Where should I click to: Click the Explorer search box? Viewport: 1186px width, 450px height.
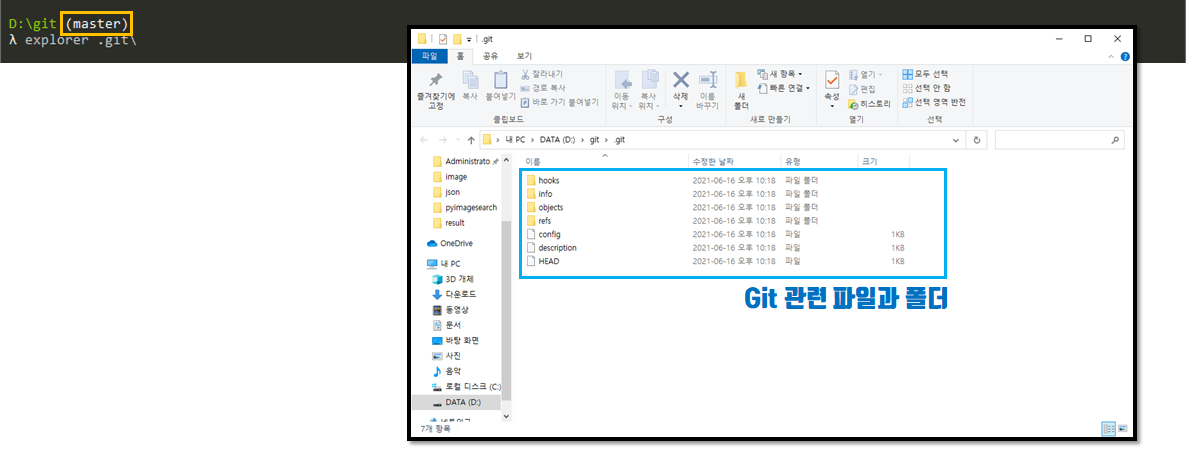(1059, 140)
